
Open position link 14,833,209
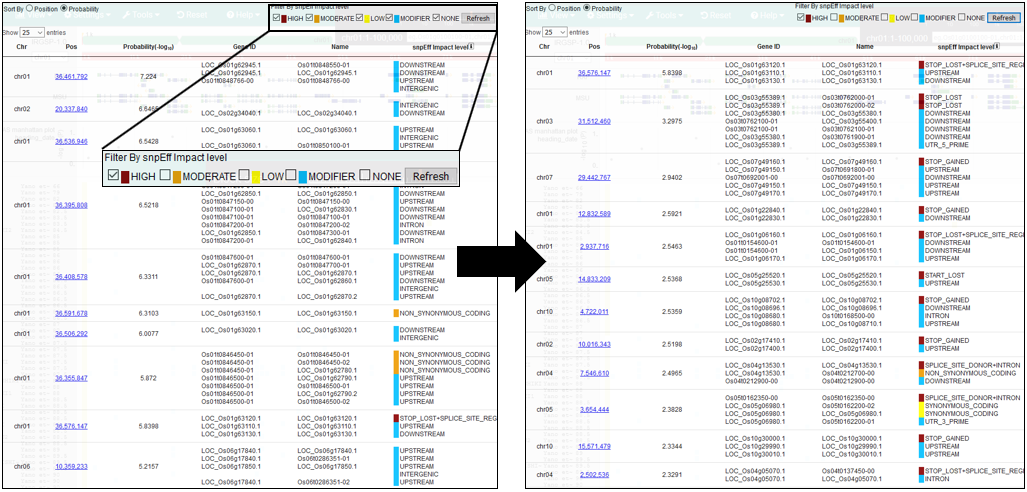point(594,278)
